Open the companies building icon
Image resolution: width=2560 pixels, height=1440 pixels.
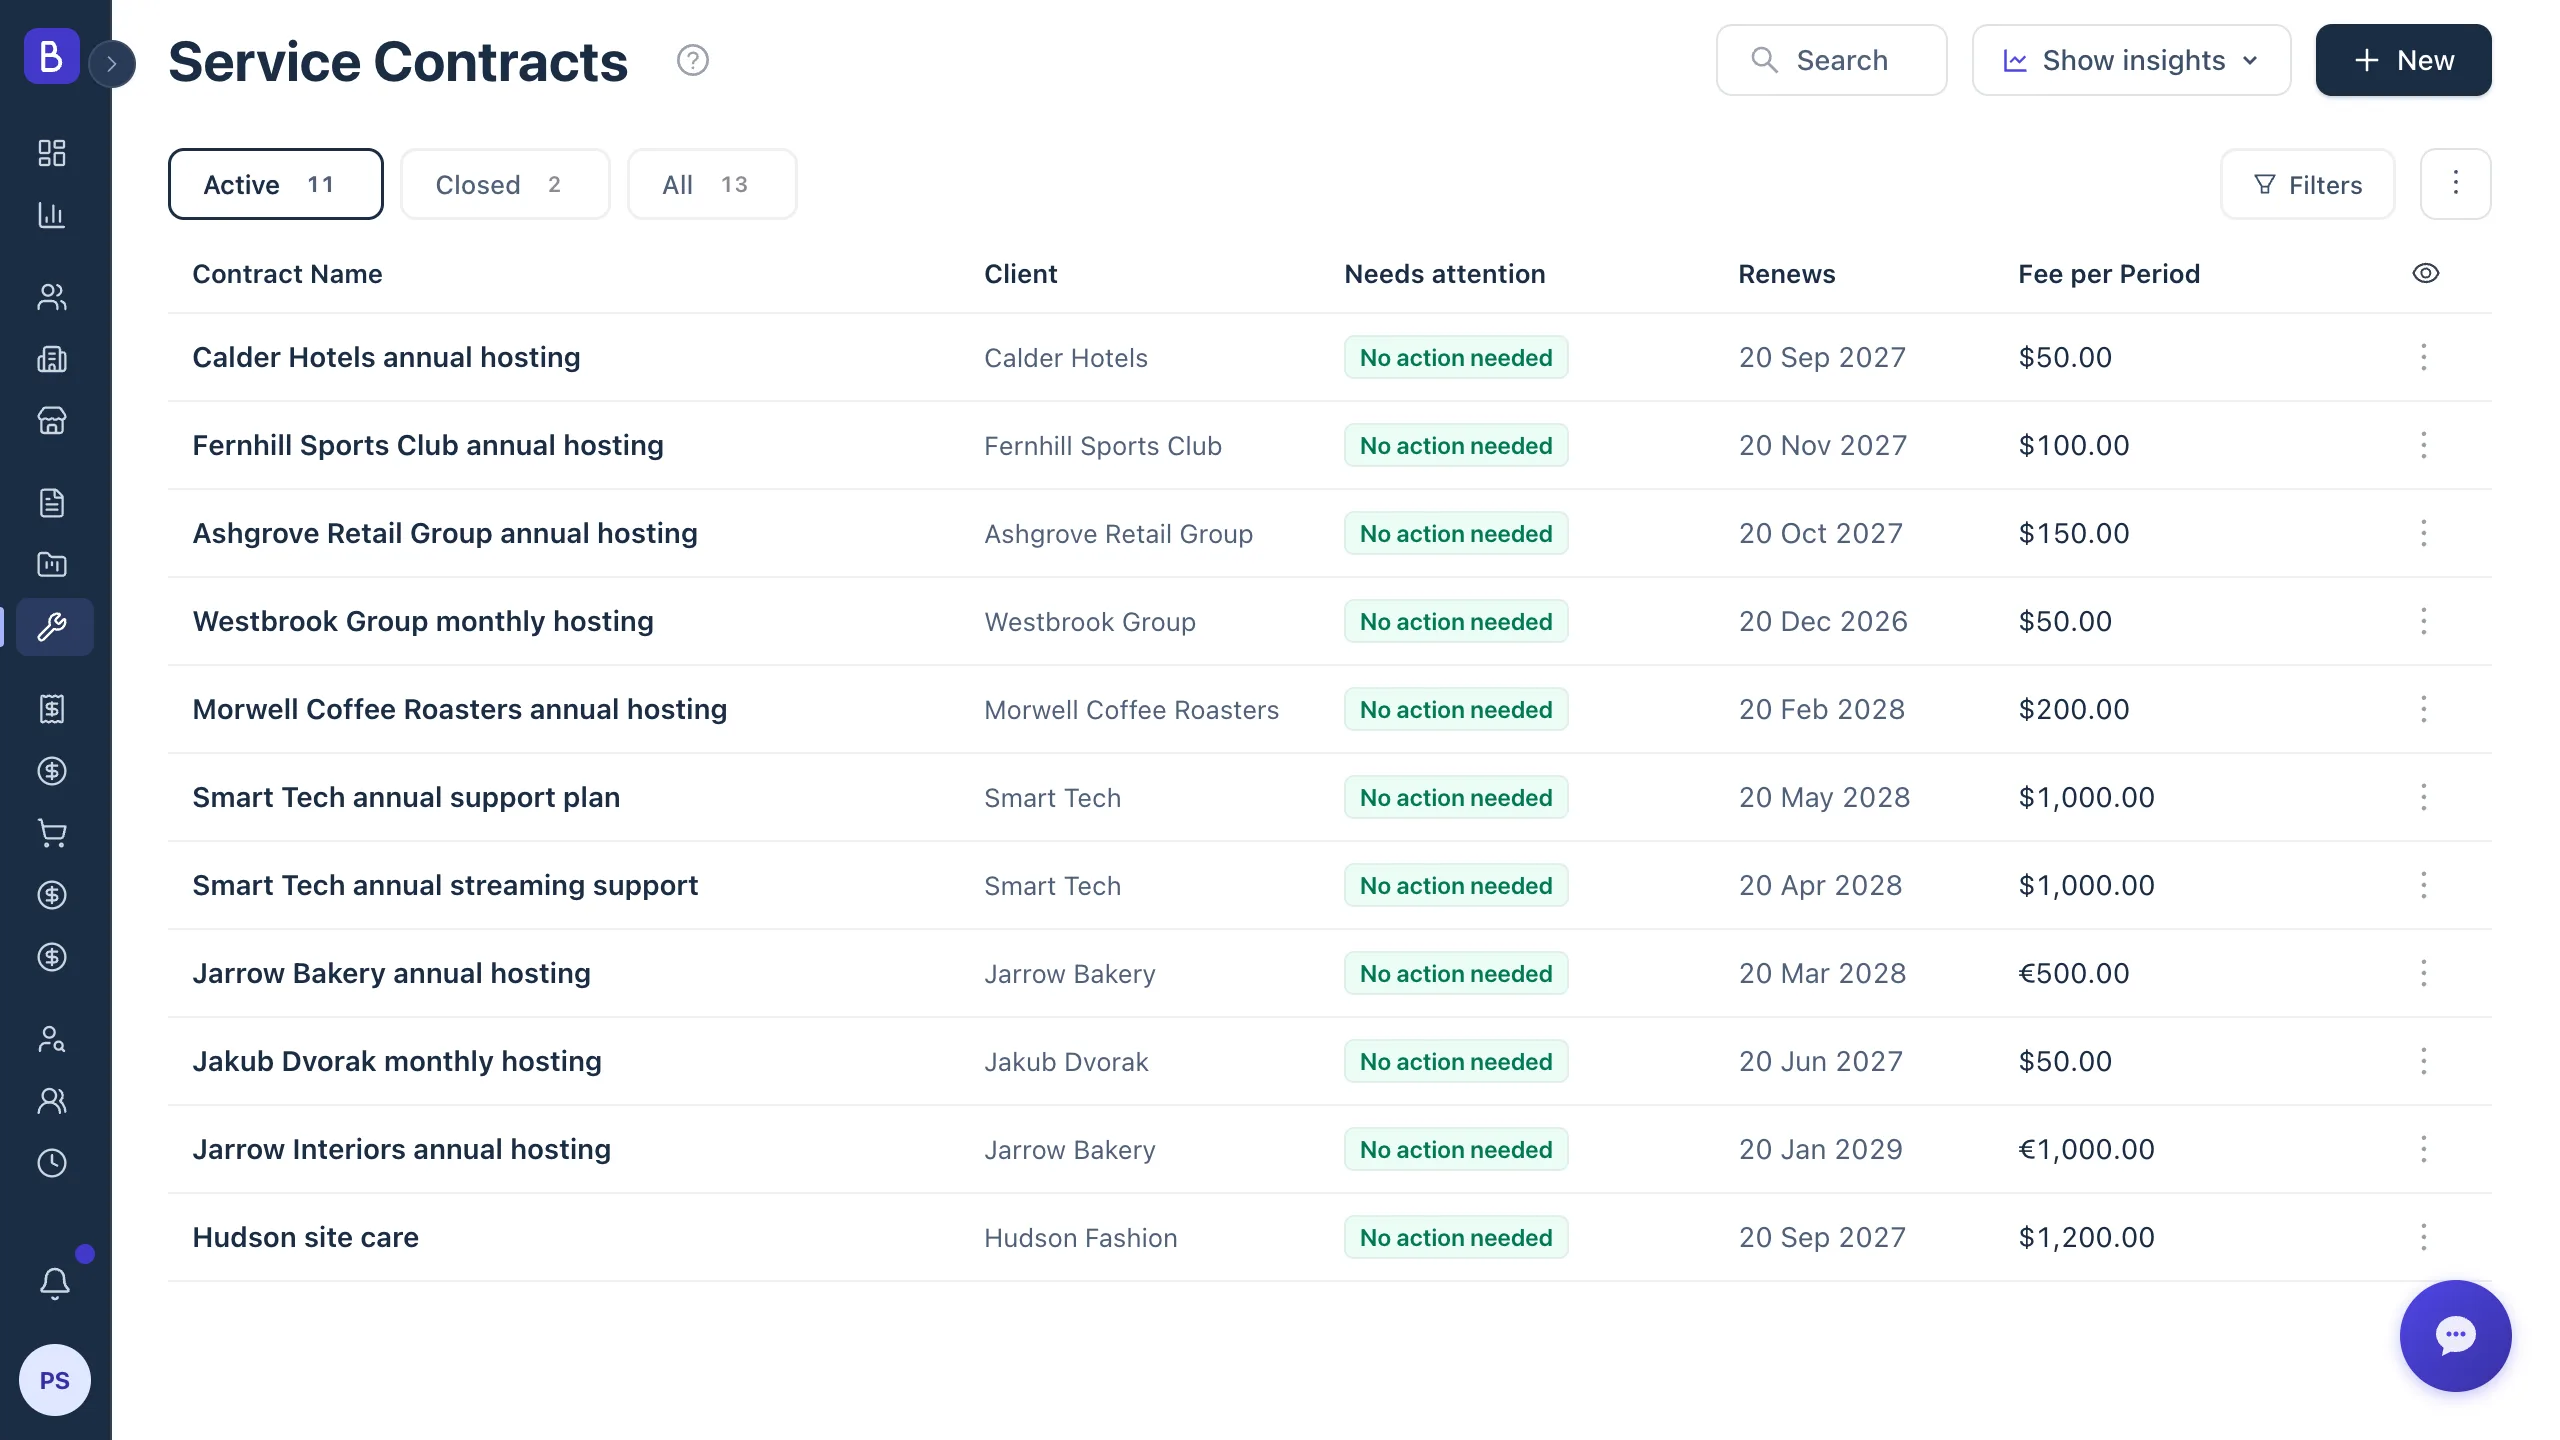click(52, 359)
